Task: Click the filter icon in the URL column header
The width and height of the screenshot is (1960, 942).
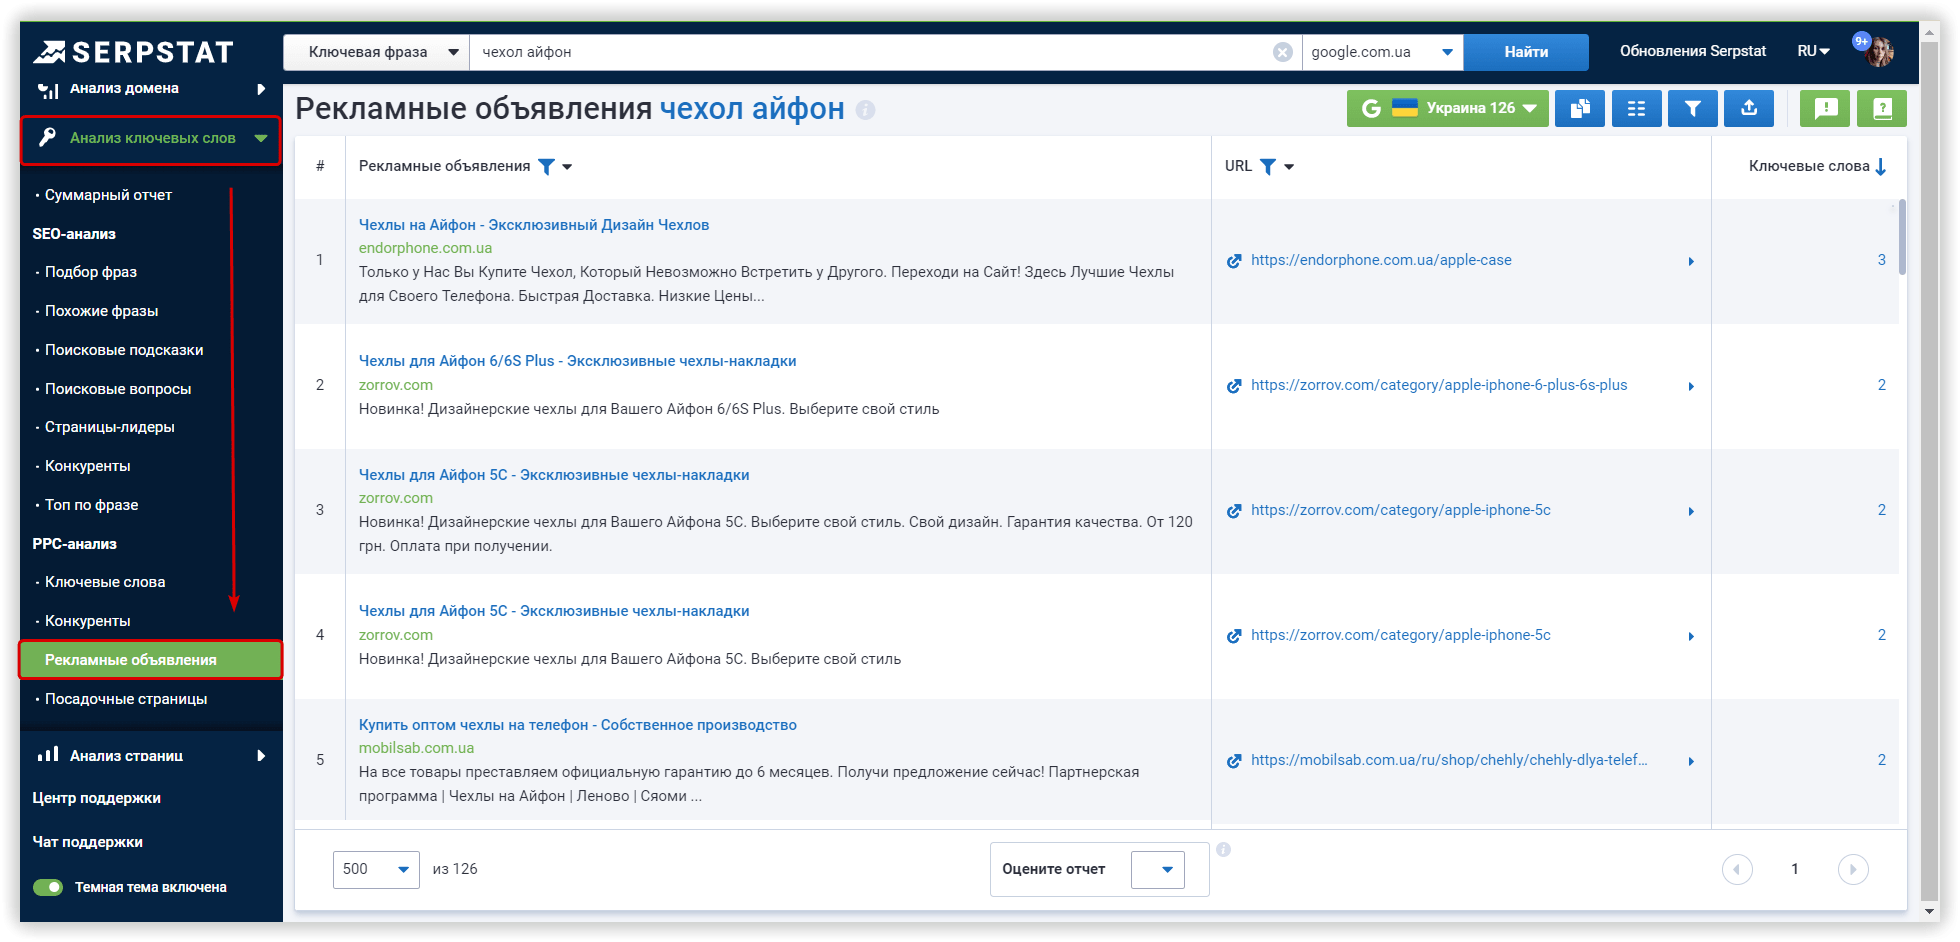Action: [x=1269, y=166]
